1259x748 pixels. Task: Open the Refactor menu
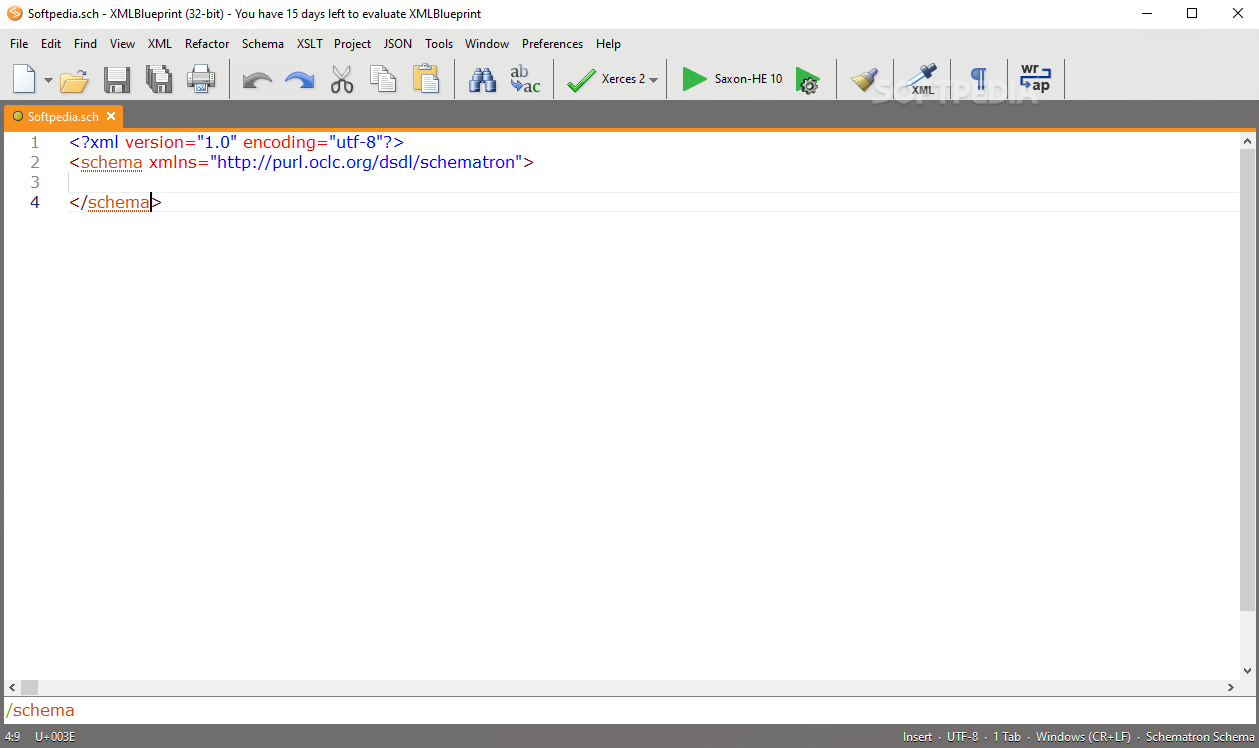tap(207, 44)
